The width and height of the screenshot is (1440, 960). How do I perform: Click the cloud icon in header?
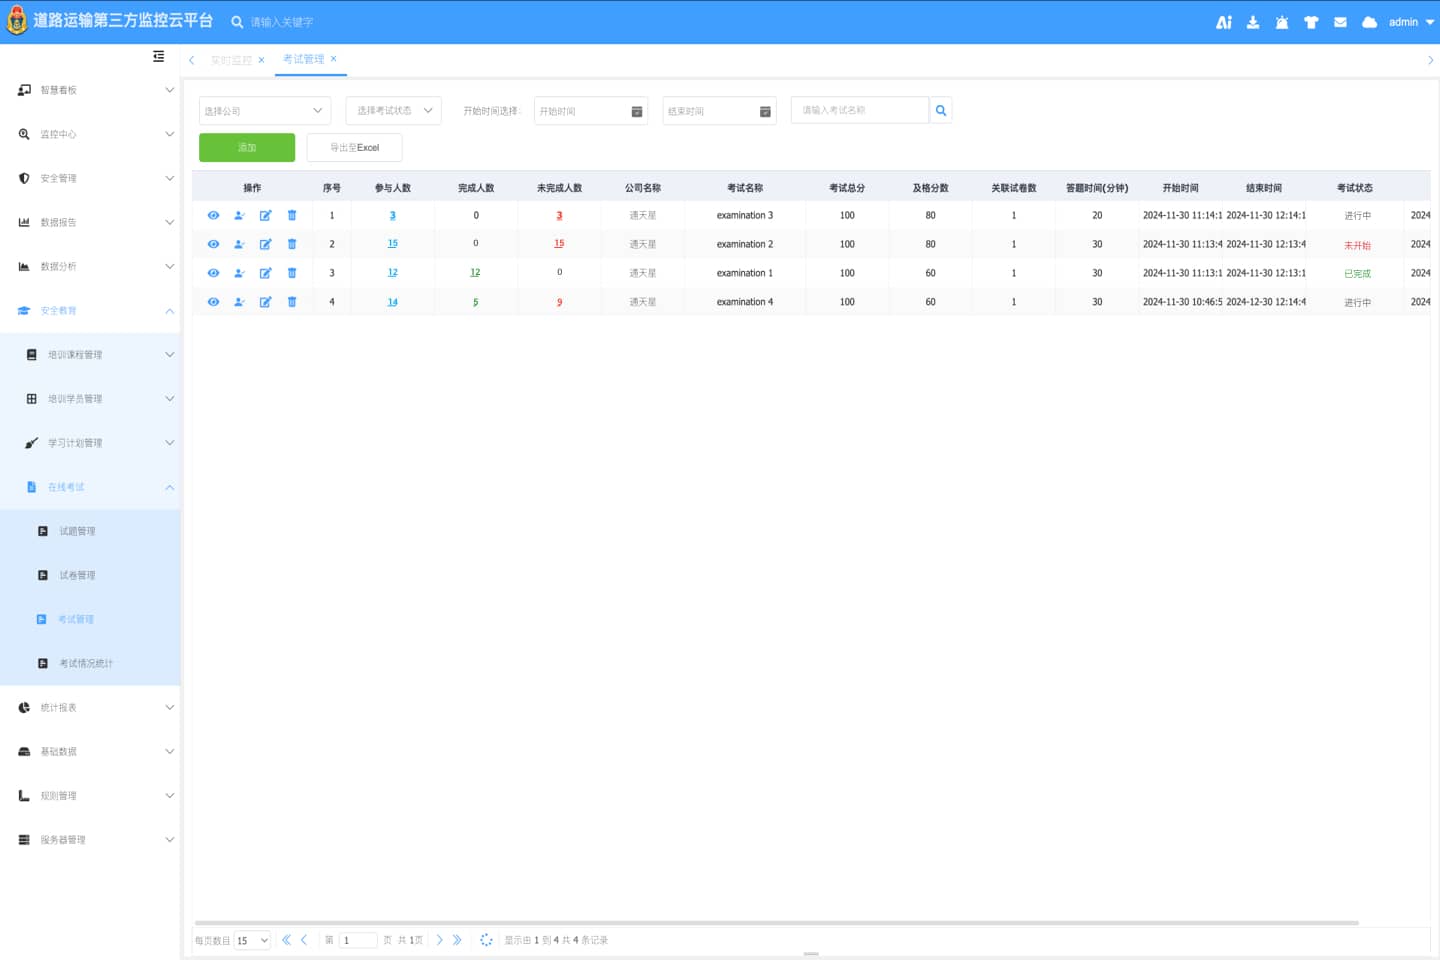1369,22
